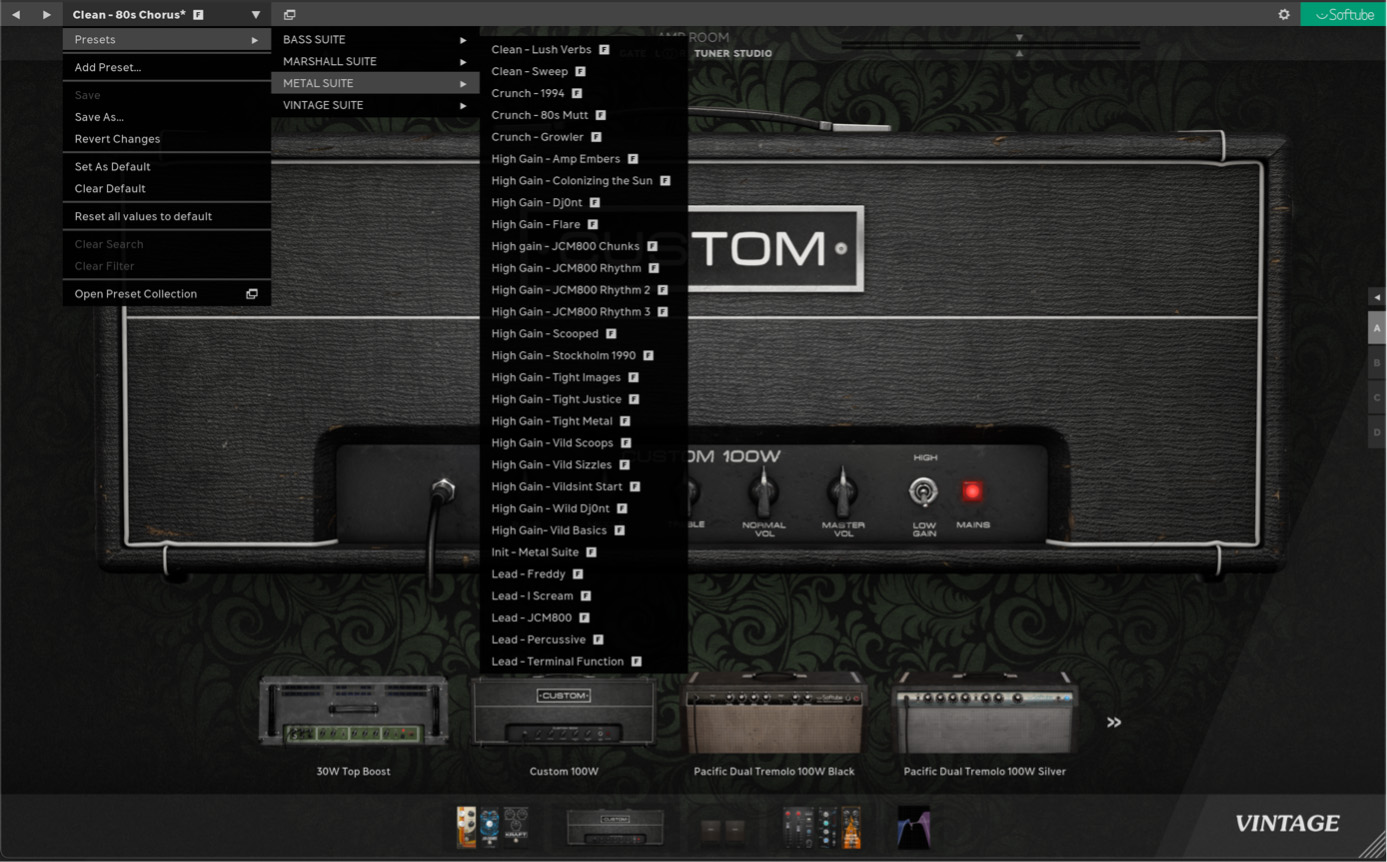Go to the previous preset arrow
The height and width of the screenshot is (862, 1387).
(x=16, y=14)
